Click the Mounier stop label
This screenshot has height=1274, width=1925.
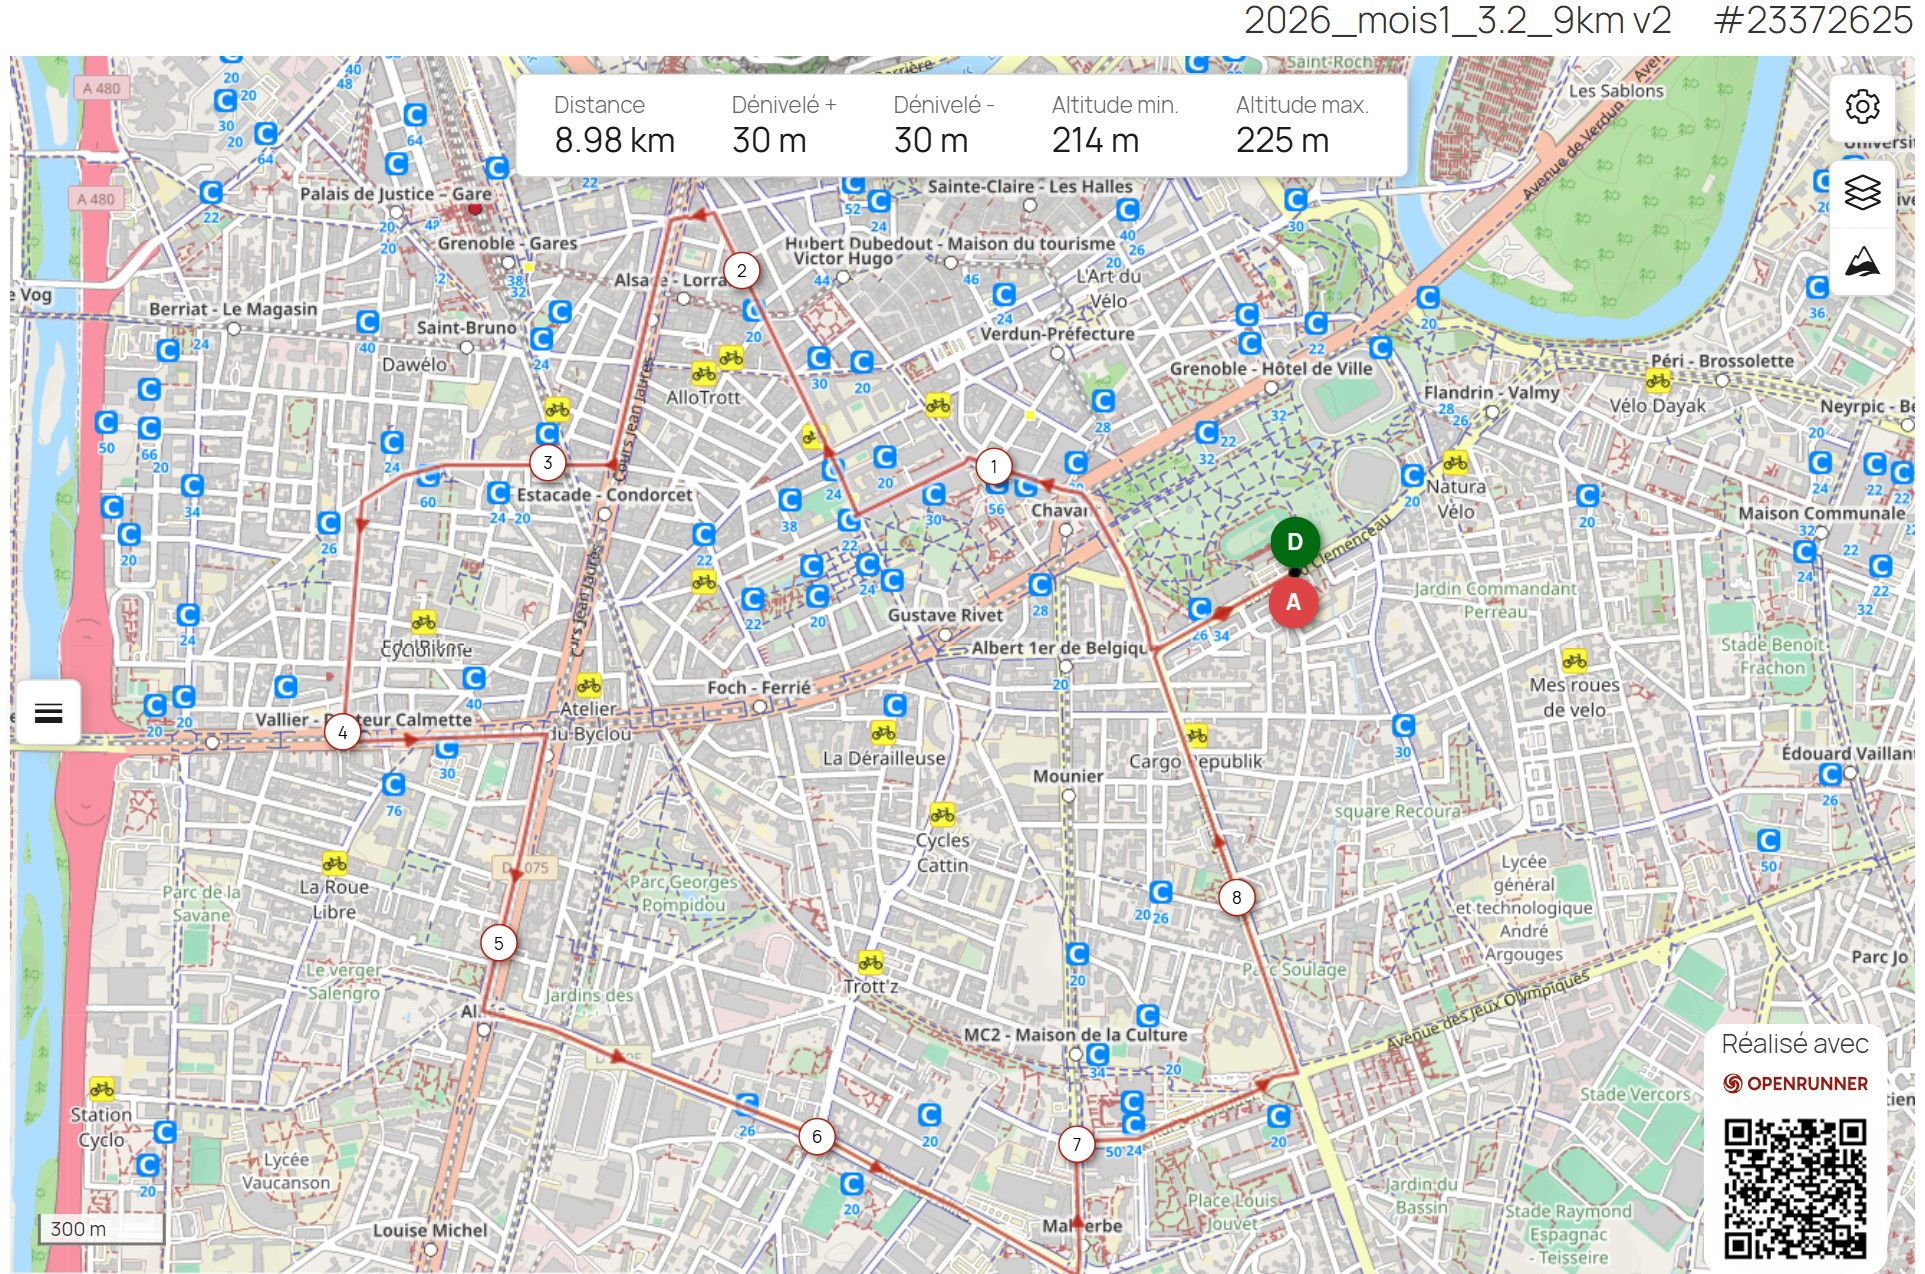(1068, 777)
